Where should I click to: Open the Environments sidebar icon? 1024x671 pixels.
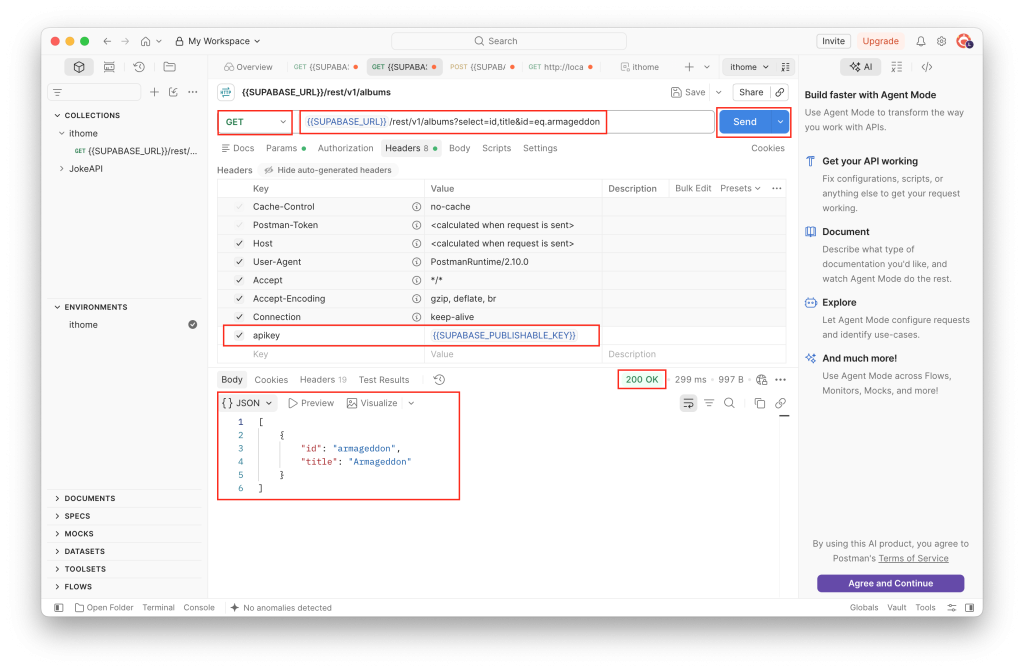click(109, 67)
